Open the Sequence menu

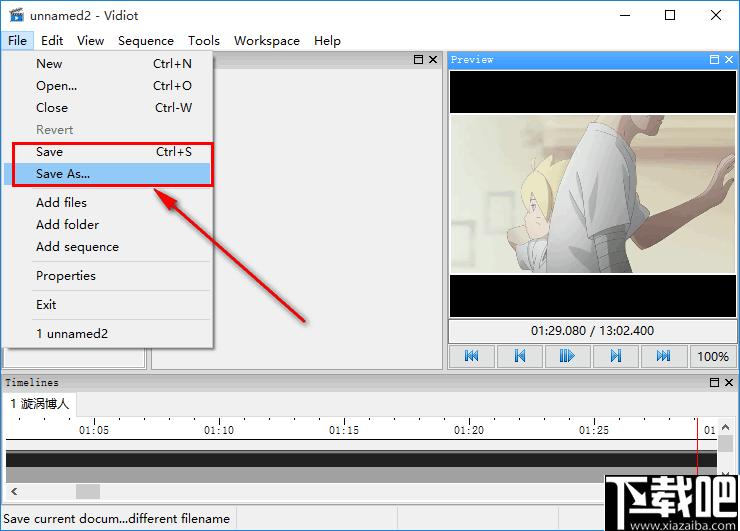tap(146, 41)
